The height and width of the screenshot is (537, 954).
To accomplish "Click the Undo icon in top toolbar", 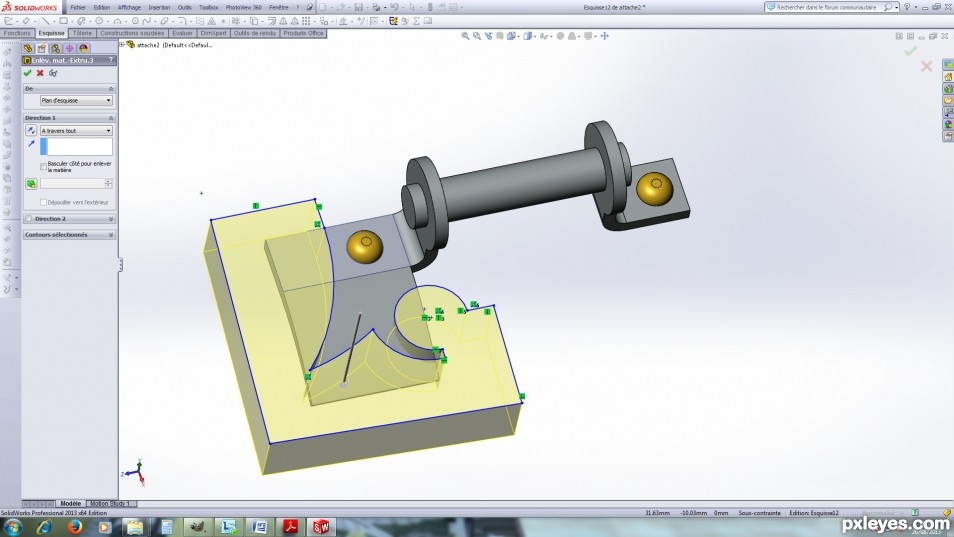I will [x=394, y=7].
